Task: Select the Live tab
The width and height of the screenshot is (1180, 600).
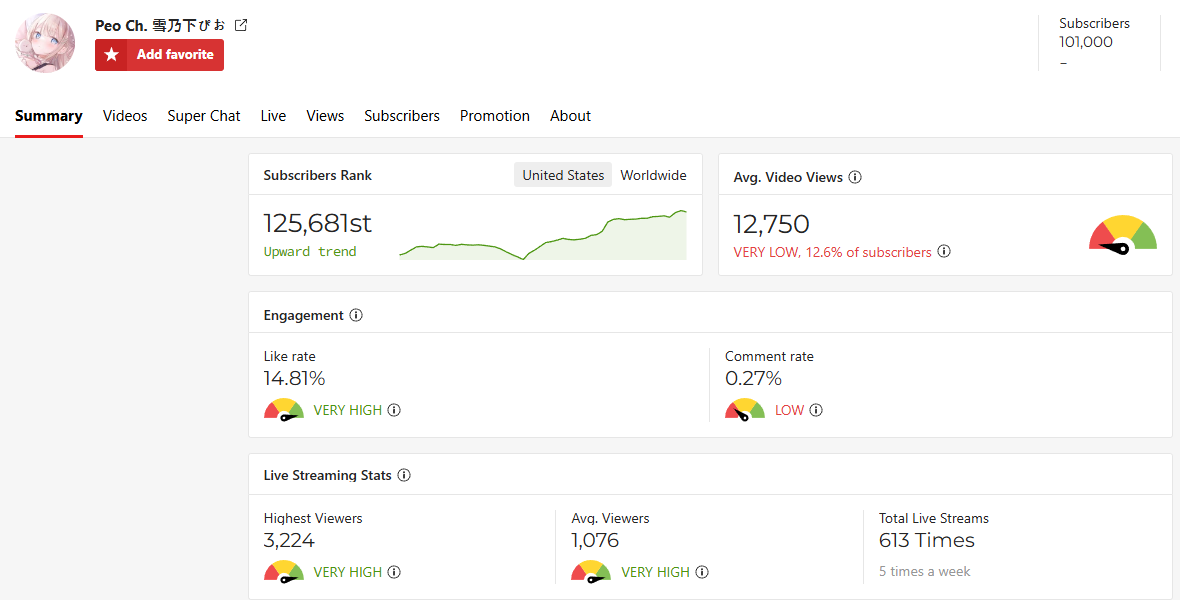Action: coord(273,116)
